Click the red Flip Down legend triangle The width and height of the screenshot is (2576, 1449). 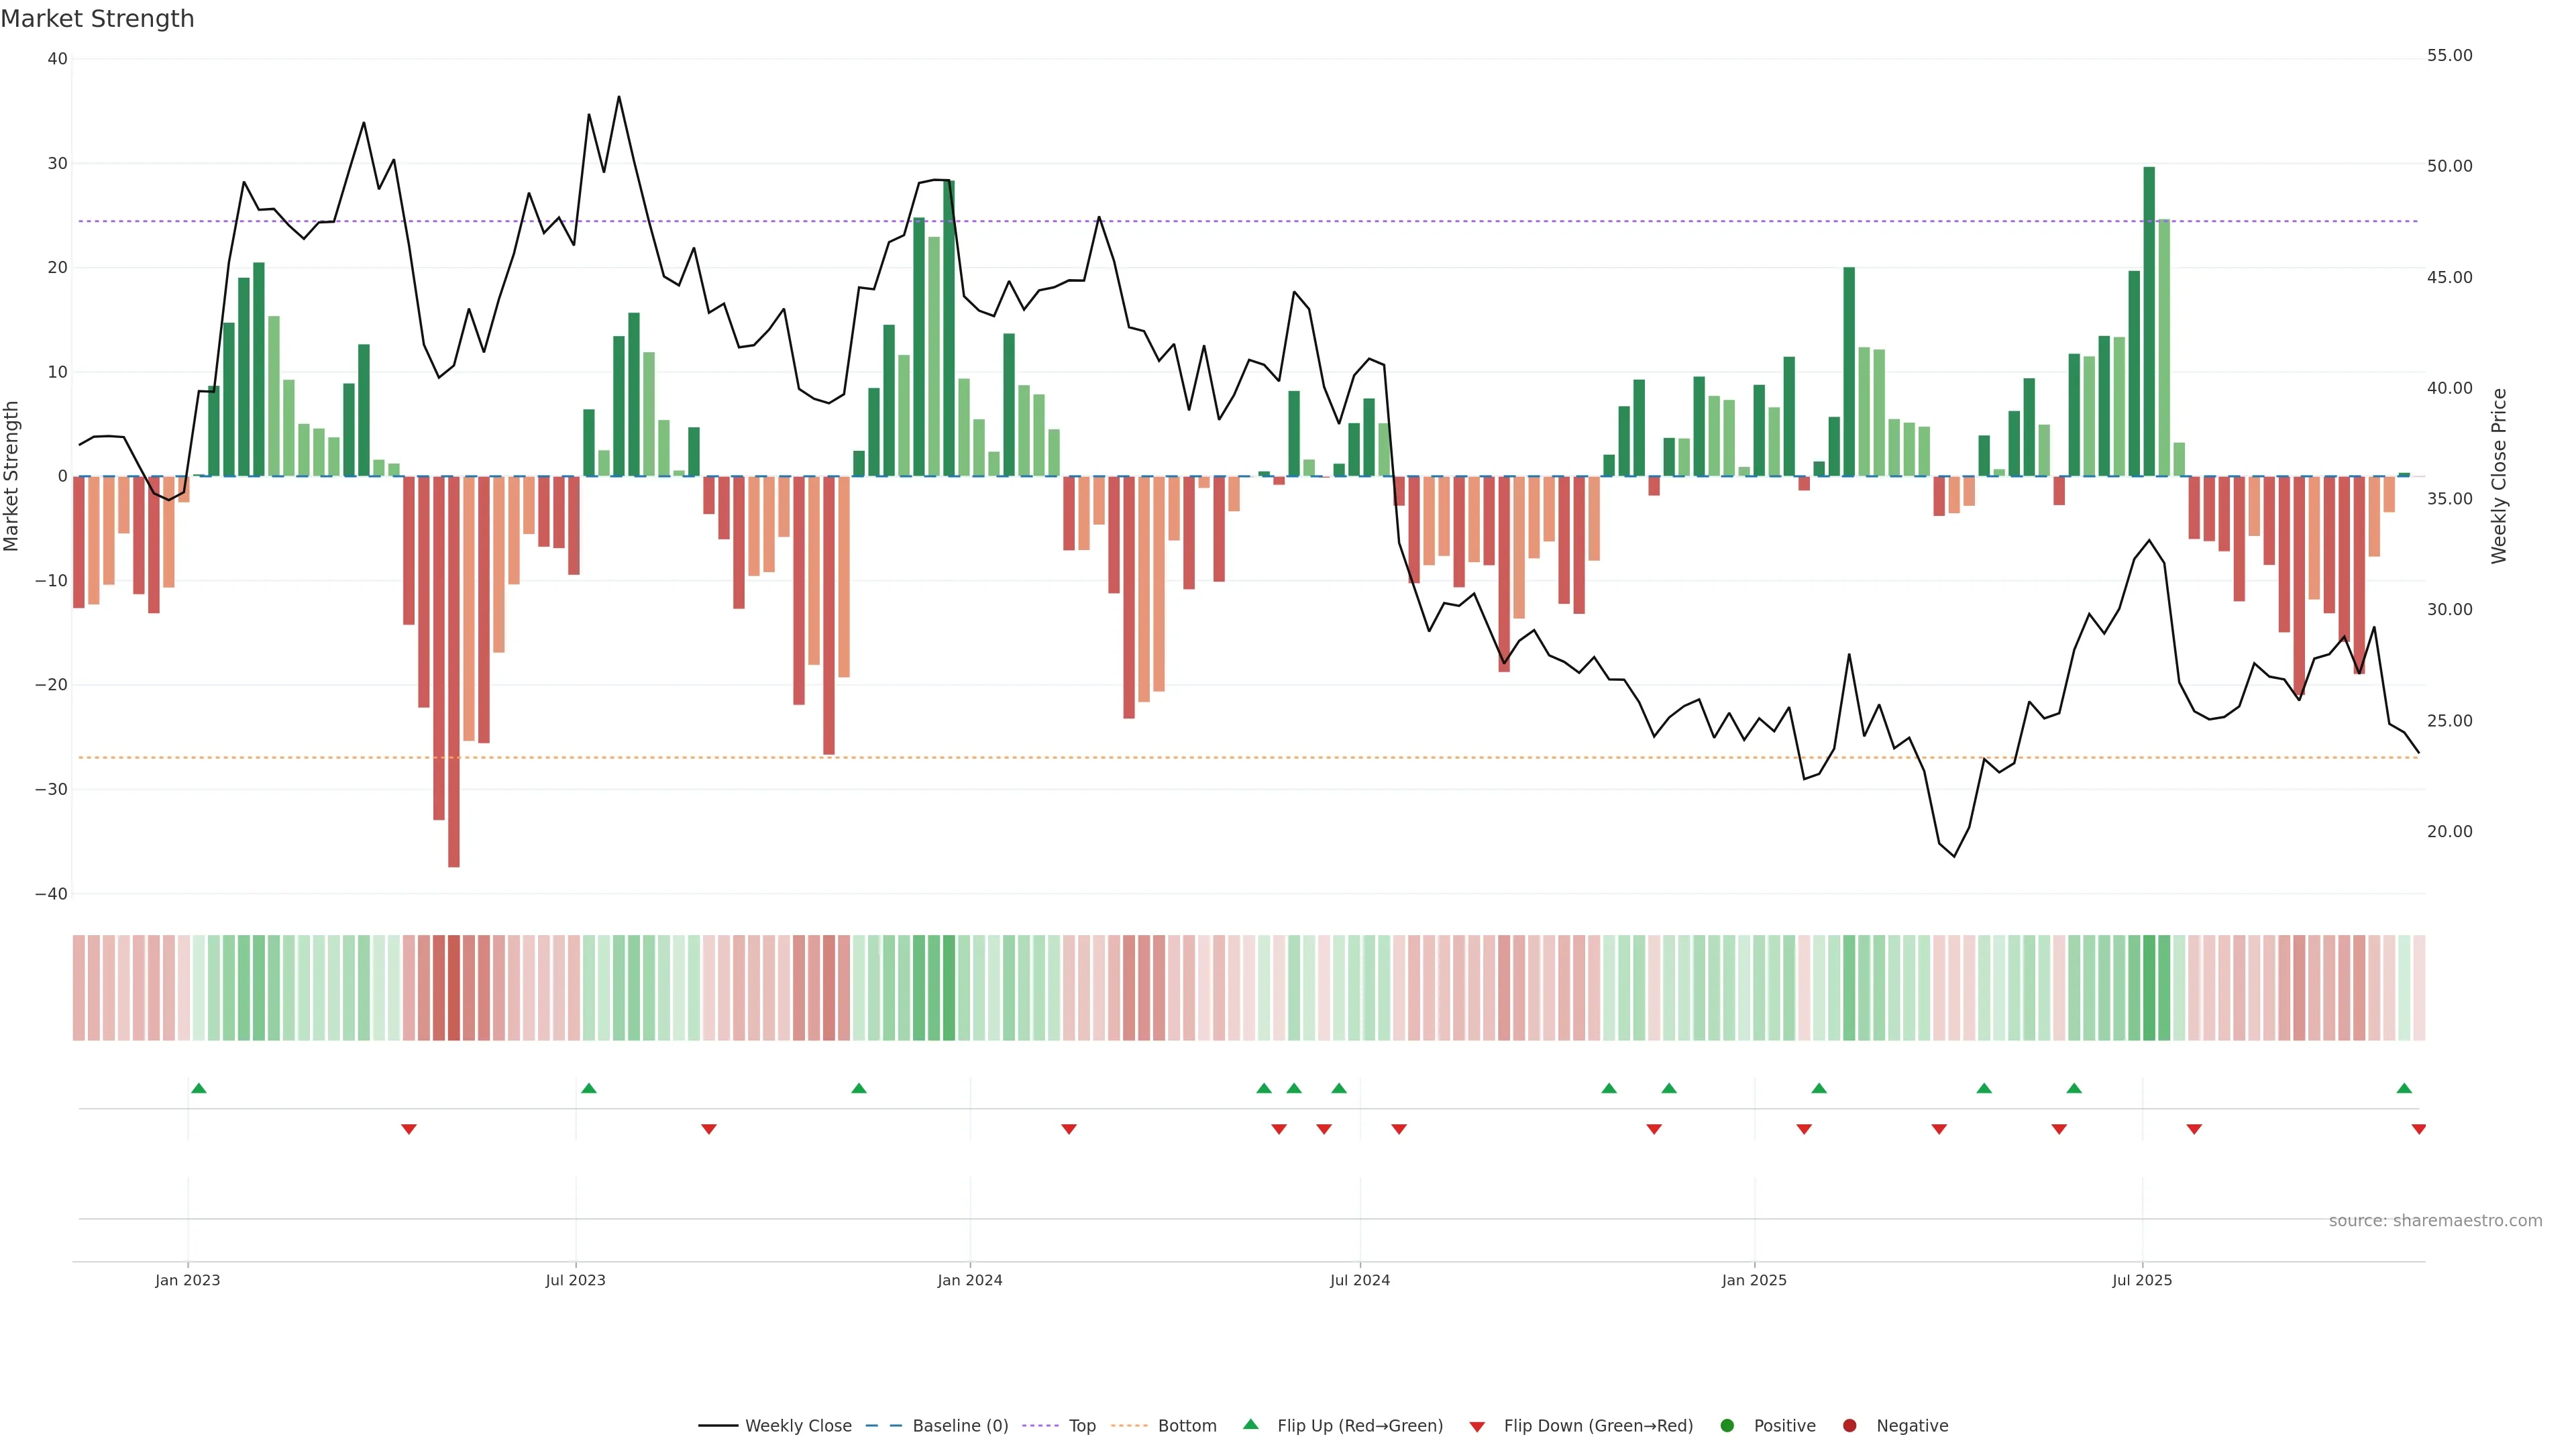click(1477, 1426)
